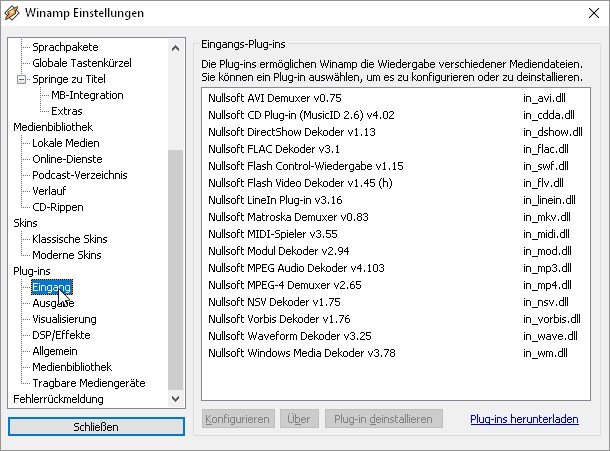Open Klassische Skins settings
This screenshot has width=610, height=451.
[70, 239]
